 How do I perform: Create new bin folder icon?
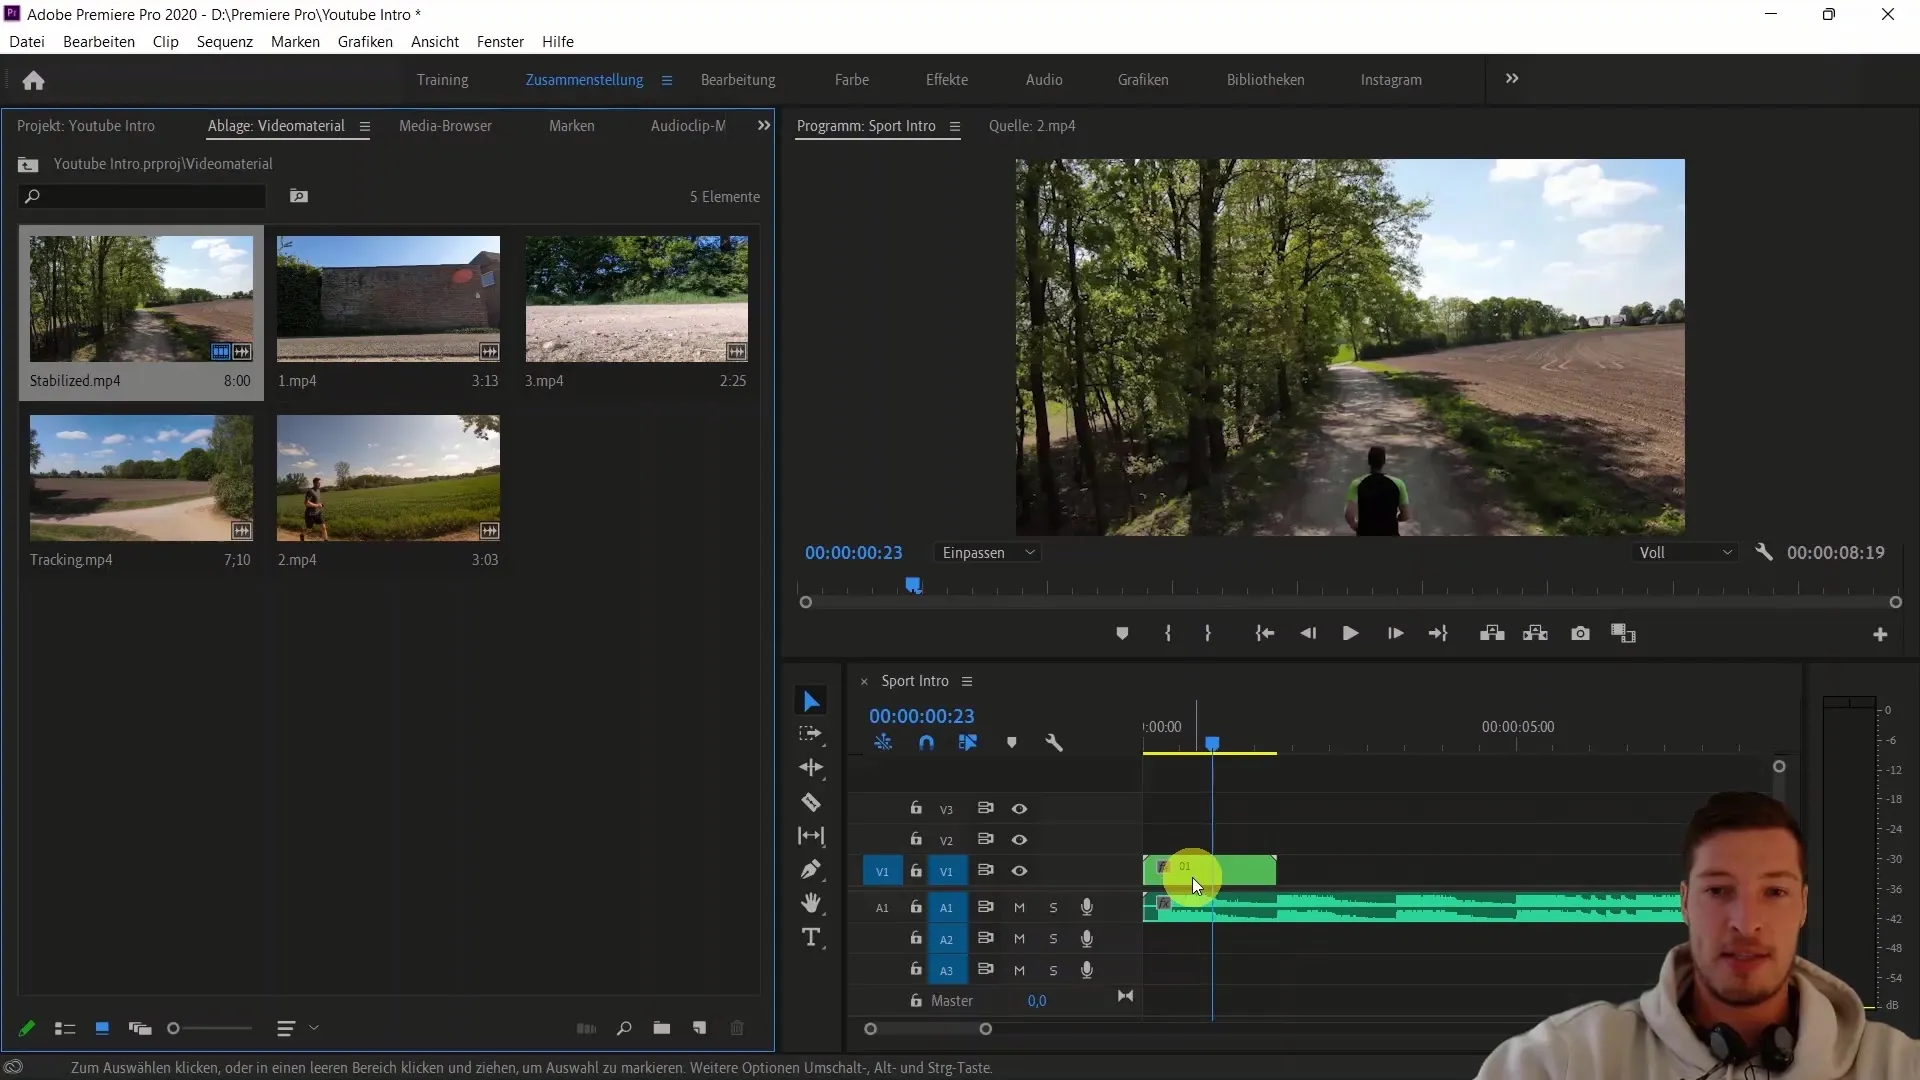click(662, 1028)
